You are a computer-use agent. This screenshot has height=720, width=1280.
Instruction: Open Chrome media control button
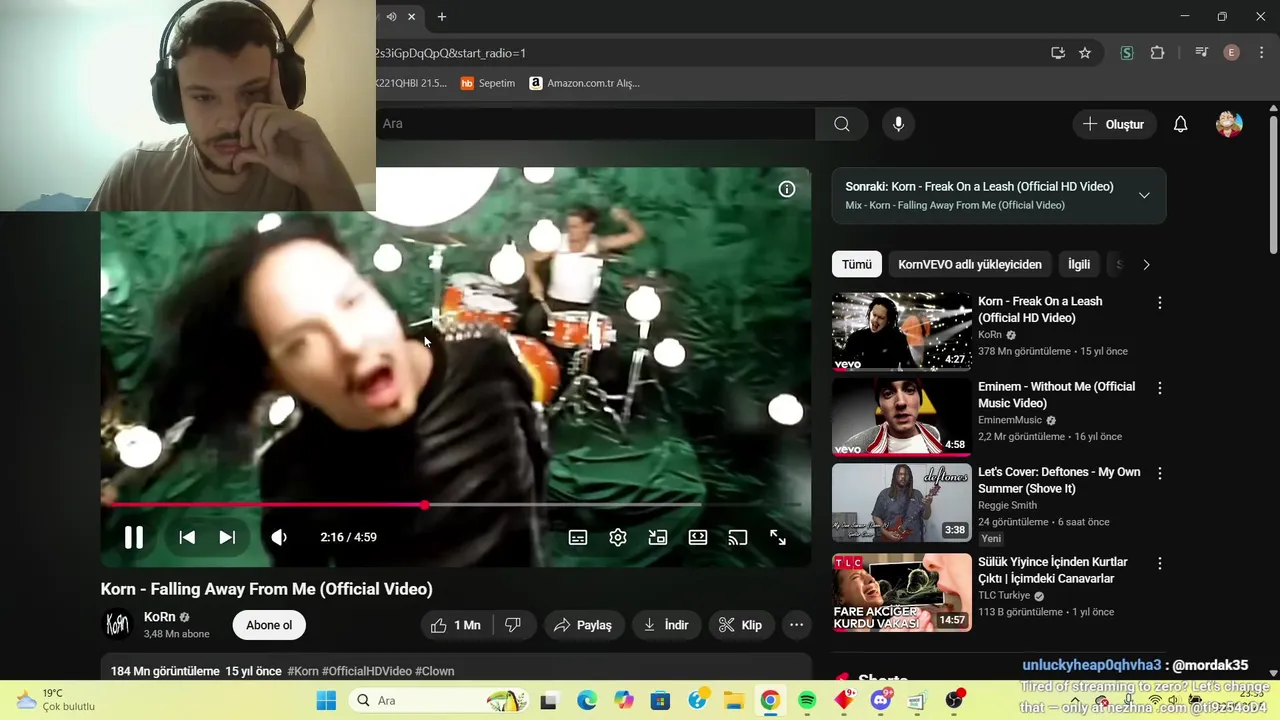[x=1202, y=53]
